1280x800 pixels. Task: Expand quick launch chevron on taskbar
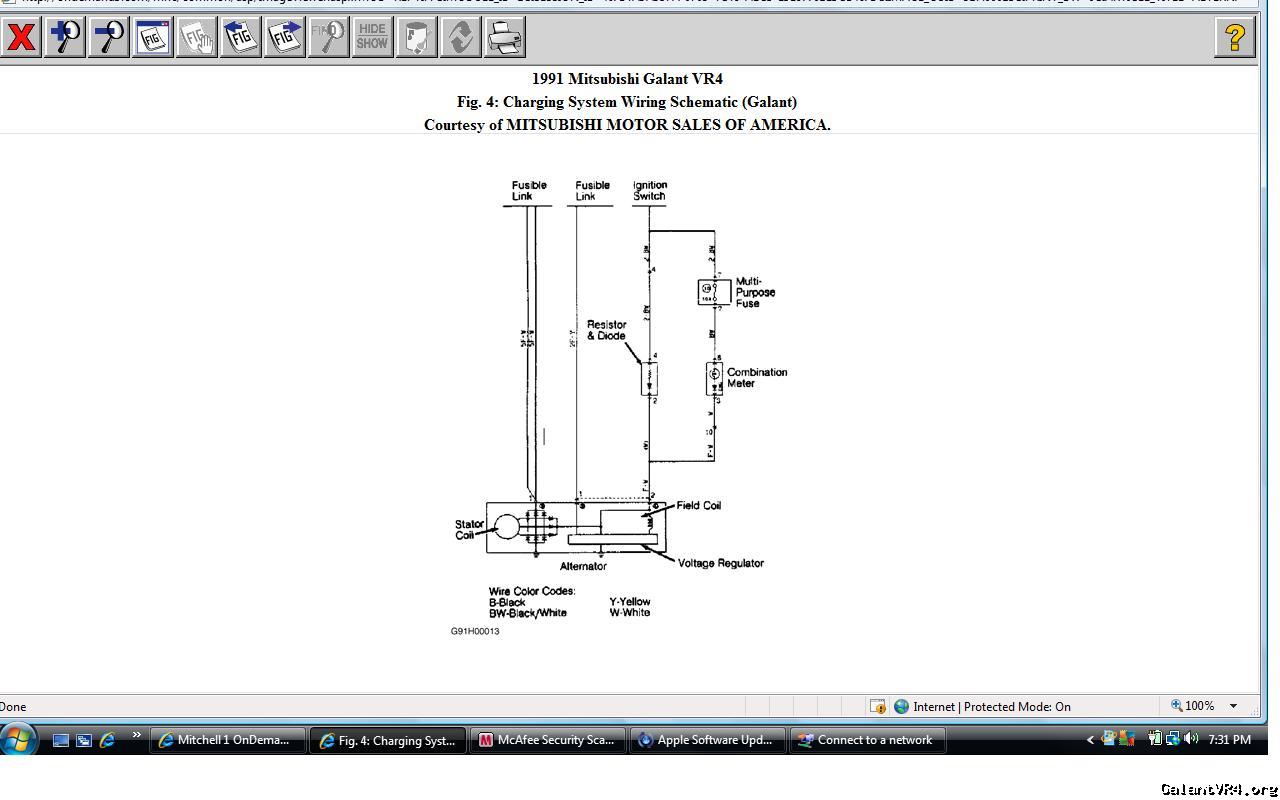pos(136,736)
